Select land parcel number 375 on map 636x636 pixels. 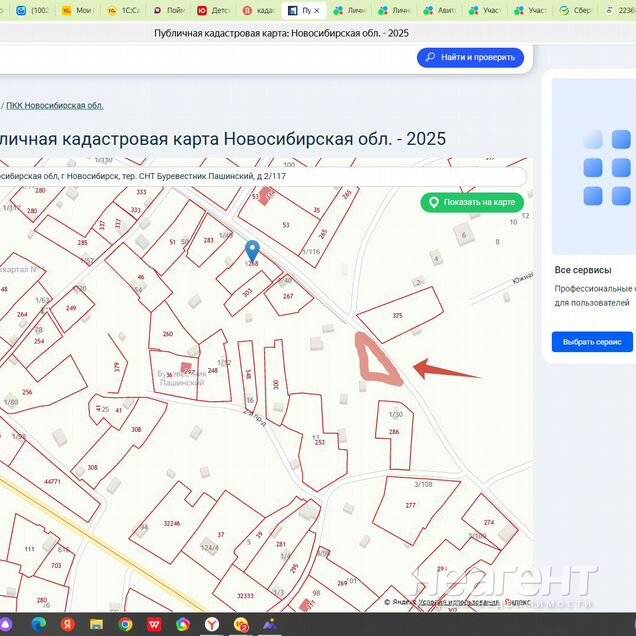[398, 315]
